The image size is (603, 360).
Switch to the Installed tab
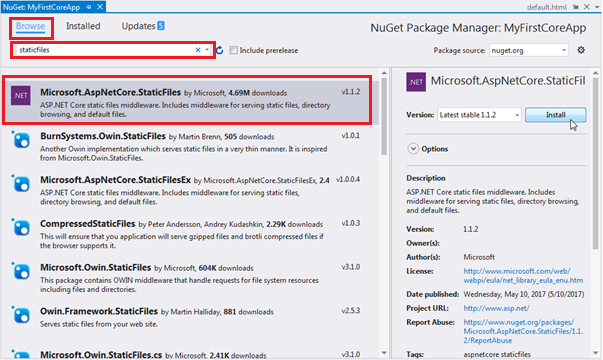(x=83, y=26)
